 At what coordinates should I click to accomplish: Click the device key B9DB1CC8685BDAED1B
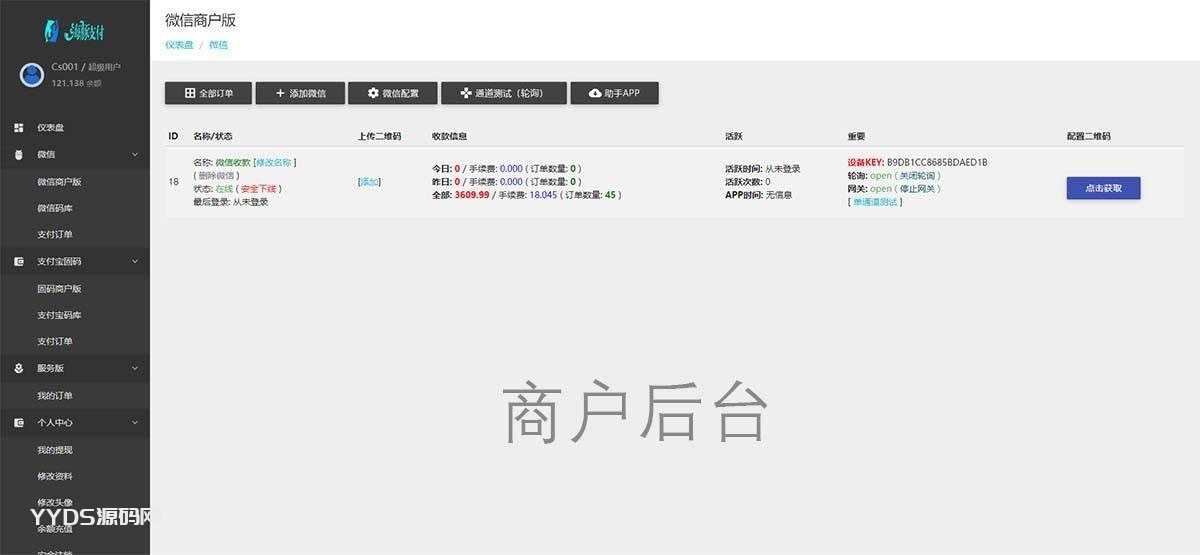click(x=937, y=162)
